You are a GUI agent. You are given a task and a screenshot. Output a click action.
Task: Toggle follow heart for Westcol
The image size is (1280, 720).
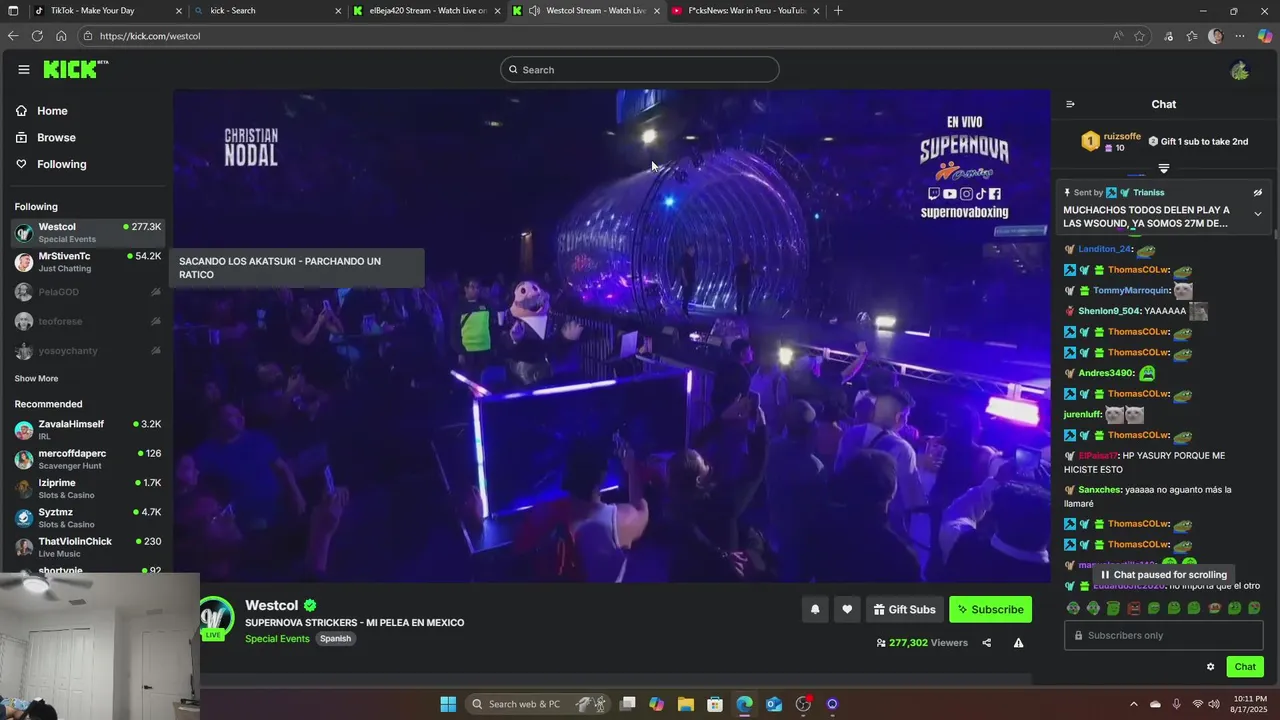click(847, 609)
